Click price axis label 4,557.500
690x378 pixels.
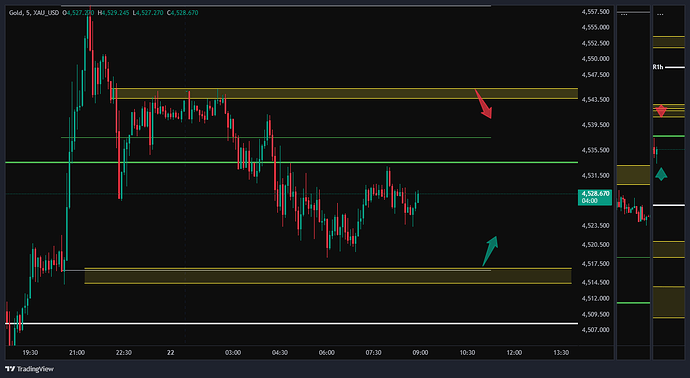click(595, 11)
